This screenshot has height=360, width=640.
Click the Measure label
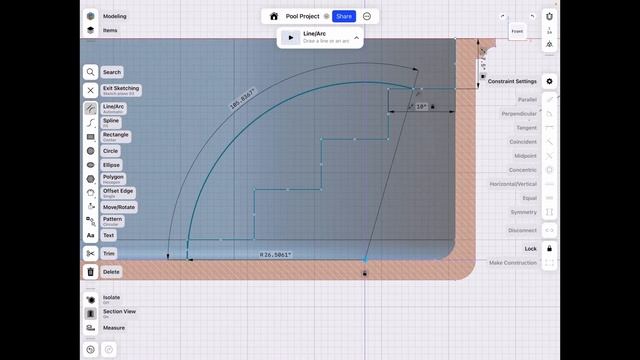coord(114,328)
